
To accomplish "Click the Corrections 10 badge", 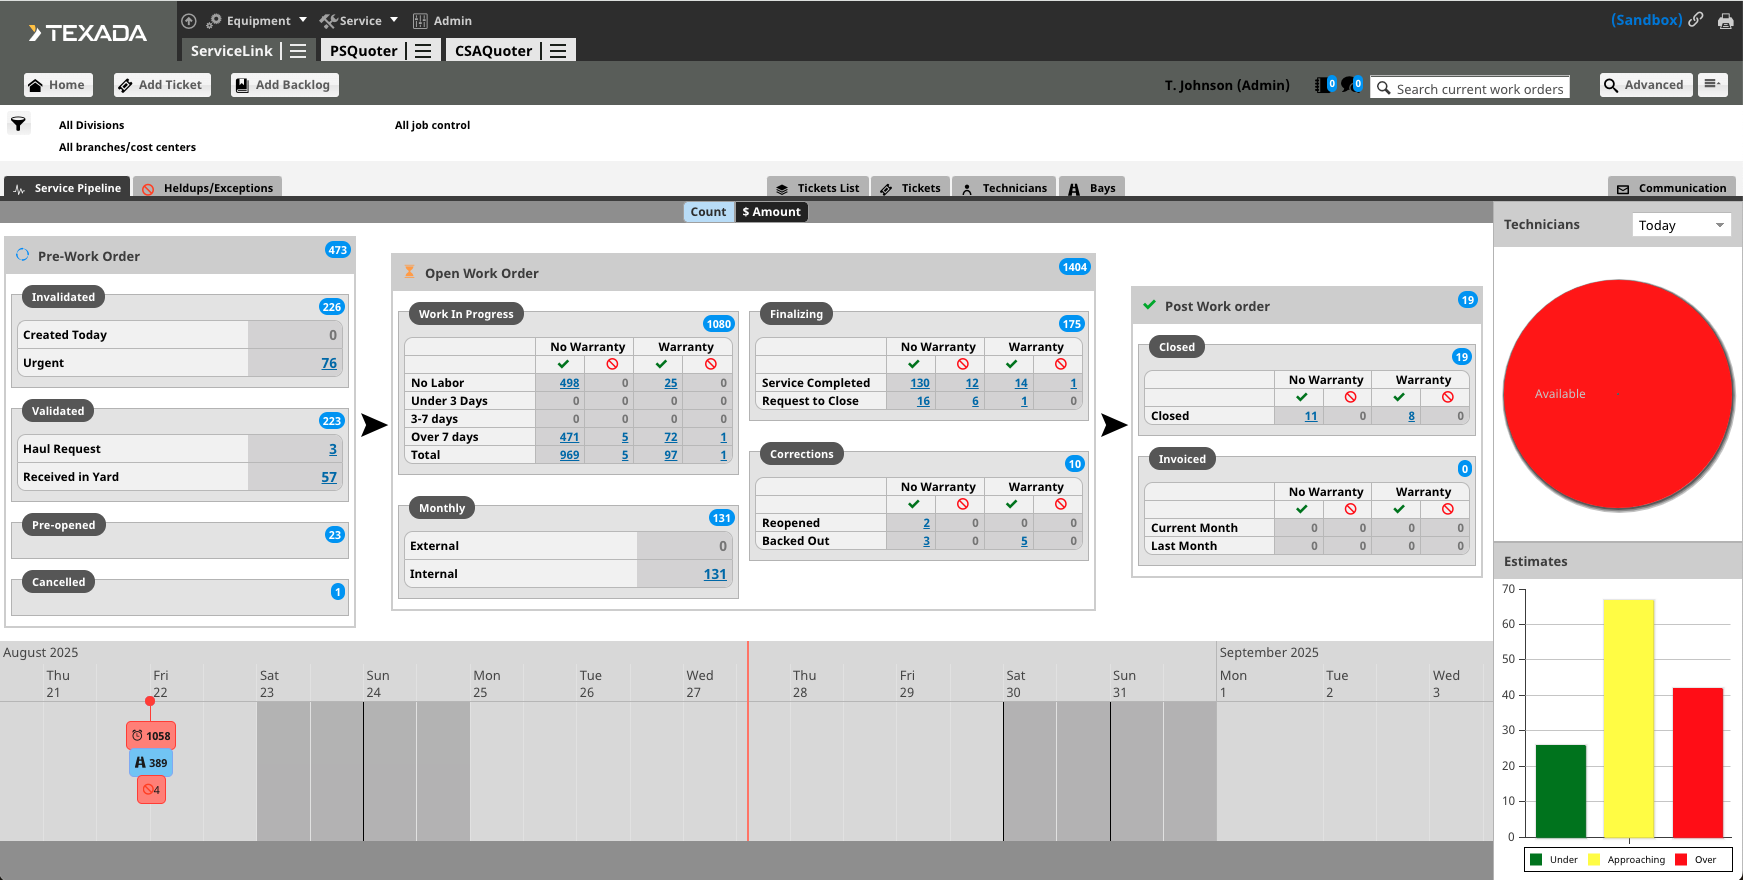I will 1075,464.
